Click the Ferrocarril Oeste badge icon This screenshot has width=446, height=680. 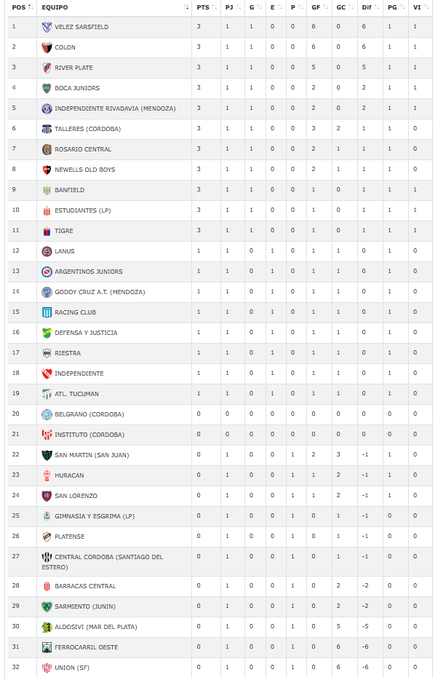(x=46, y=647)
